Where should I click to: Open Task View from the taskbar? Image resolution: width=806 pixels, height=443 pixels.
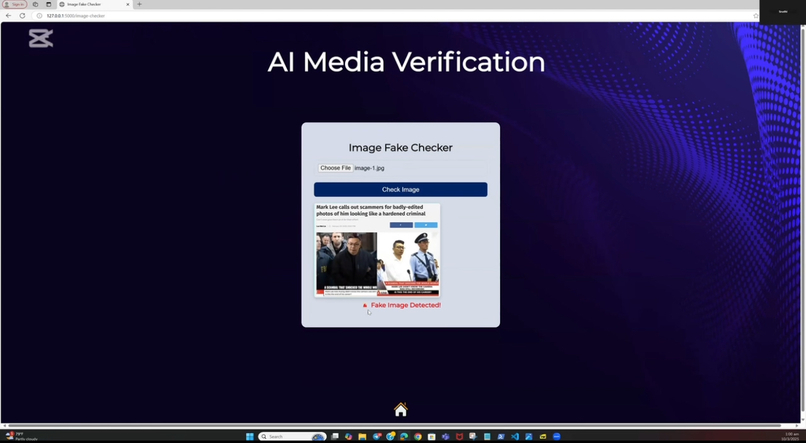pos(335,436)
